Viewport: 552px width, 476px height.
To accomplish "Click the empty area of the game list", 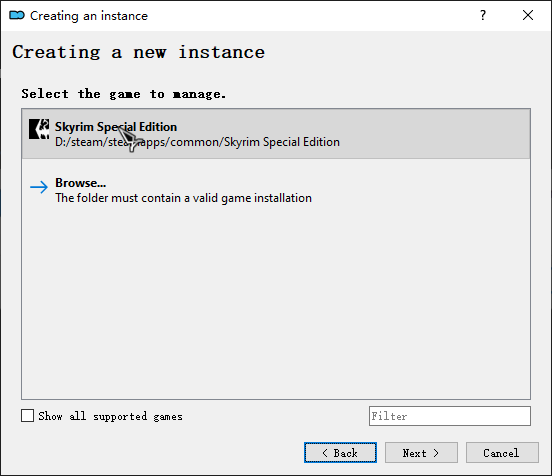I will tap(276, 303).
